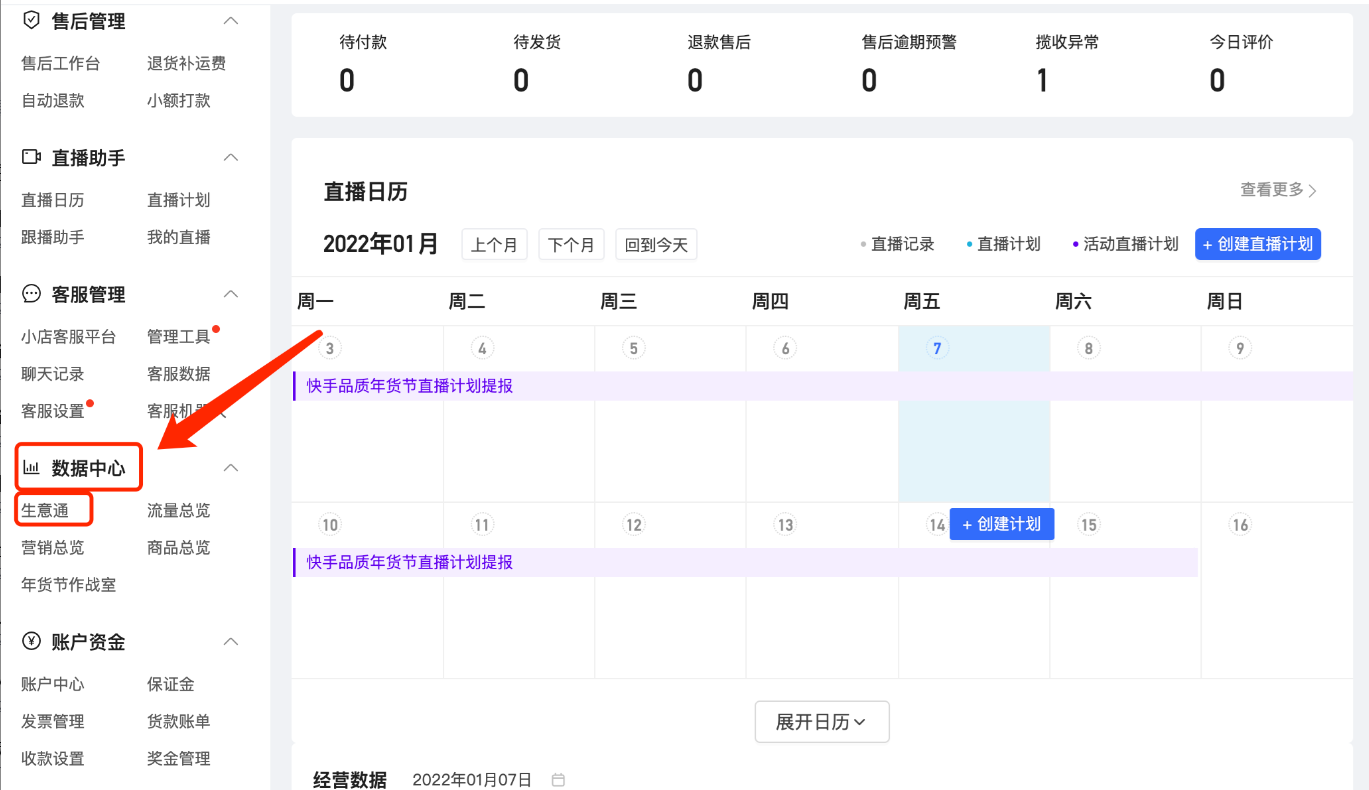The image size is (1369, 790).
Task: Collapse the 客服管理 section
Action: [x=231, y=294]
